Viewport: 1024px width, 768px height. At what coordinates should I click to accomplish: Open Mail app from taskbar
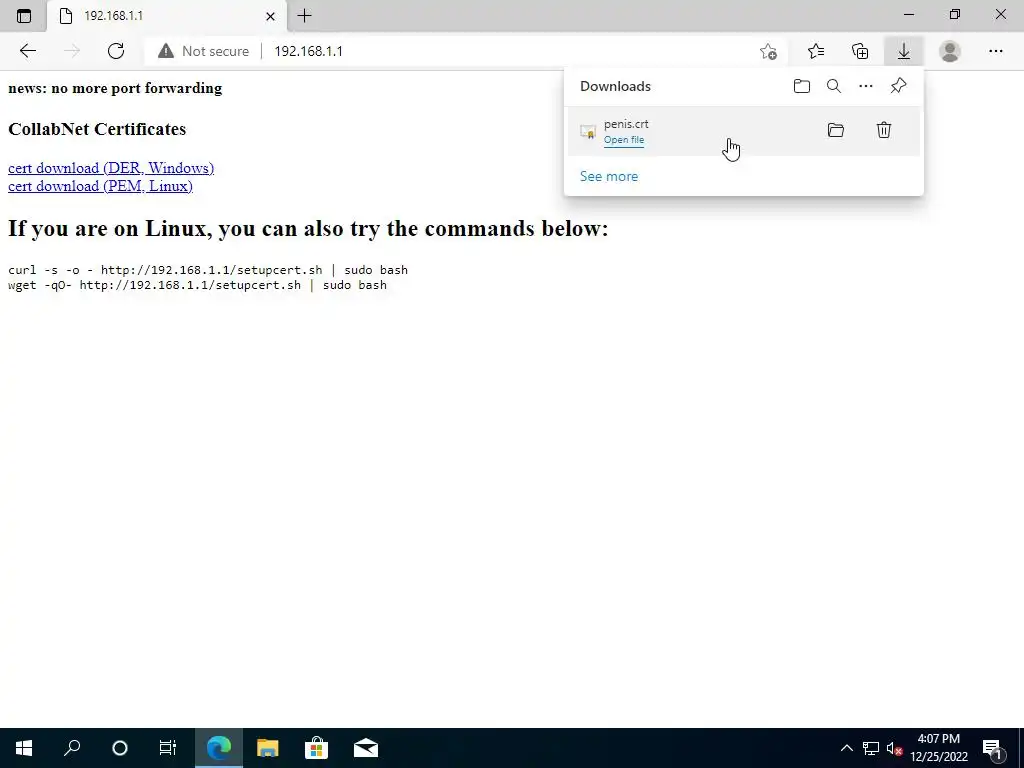tap(366, 748)
